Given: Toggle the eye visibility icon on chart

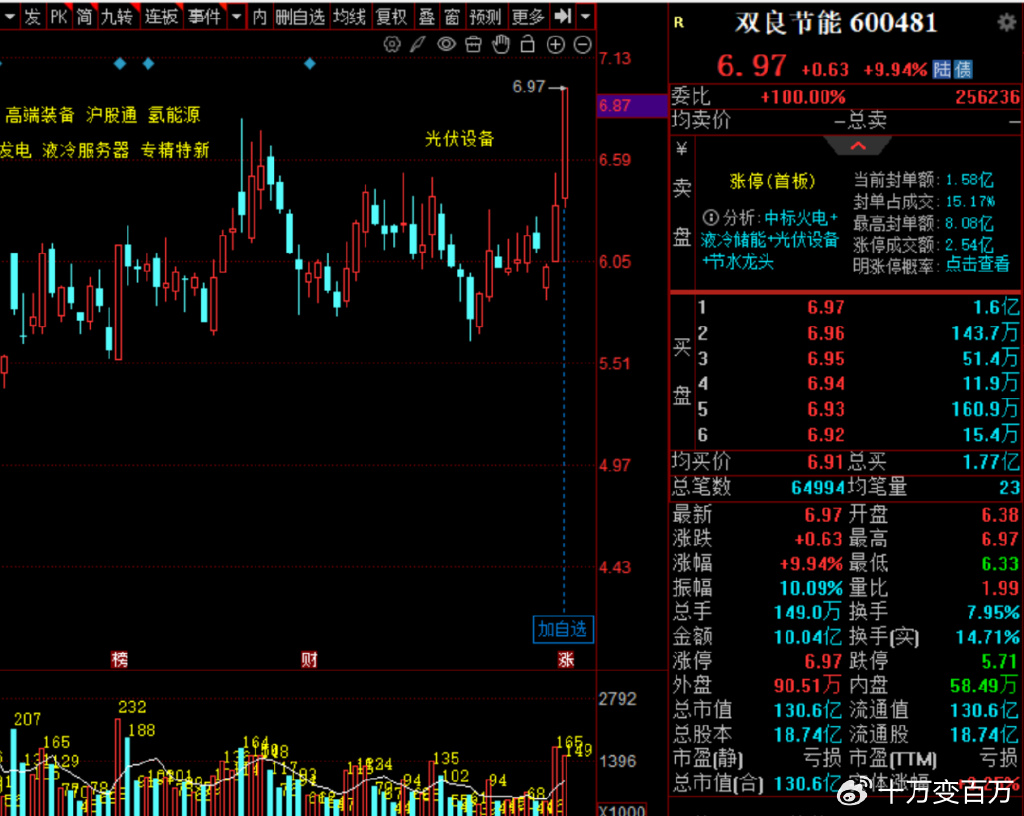Looking at the screenshot, I should (446, 44).
